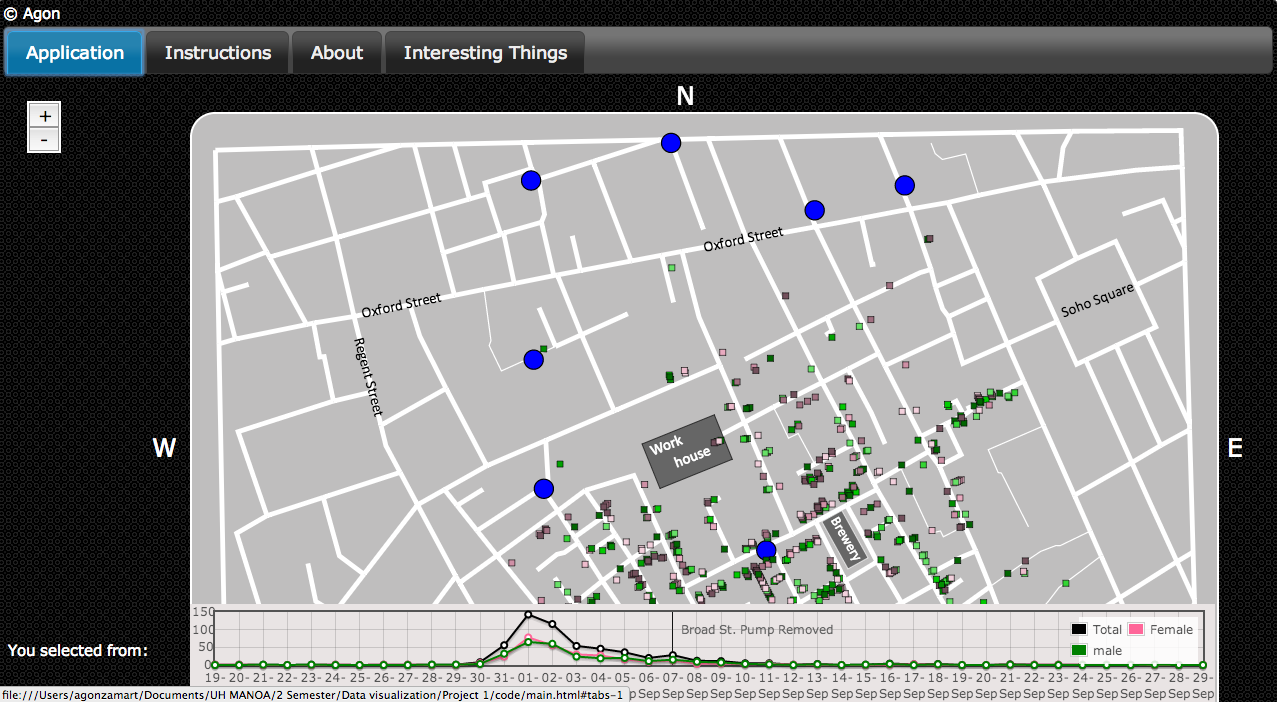The image size is (1277, 702).
Task: Click the 31- date label on the chart axis
Action: tap(504, 678)
